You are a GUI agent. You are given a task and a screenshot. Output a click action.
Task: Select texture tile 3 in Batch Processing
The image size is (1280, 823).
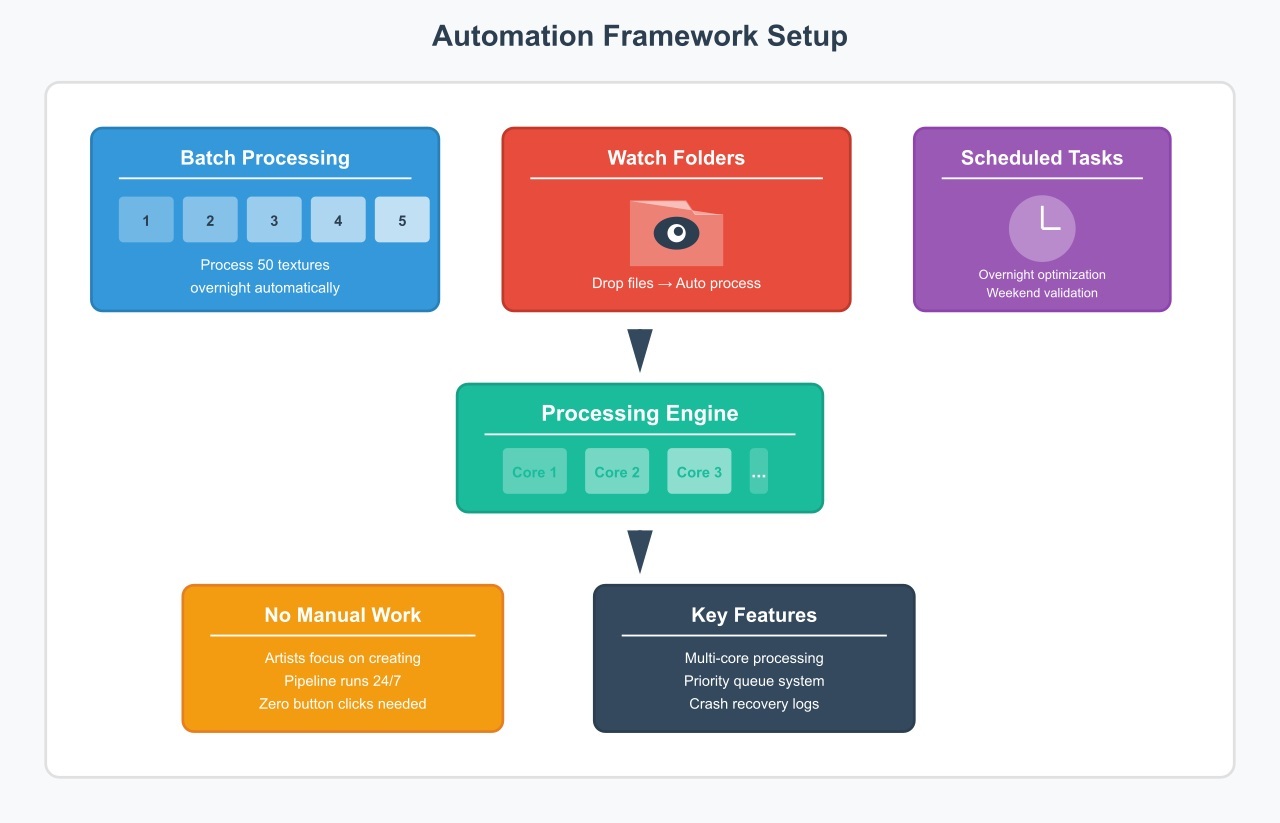(x=274, y=219)
